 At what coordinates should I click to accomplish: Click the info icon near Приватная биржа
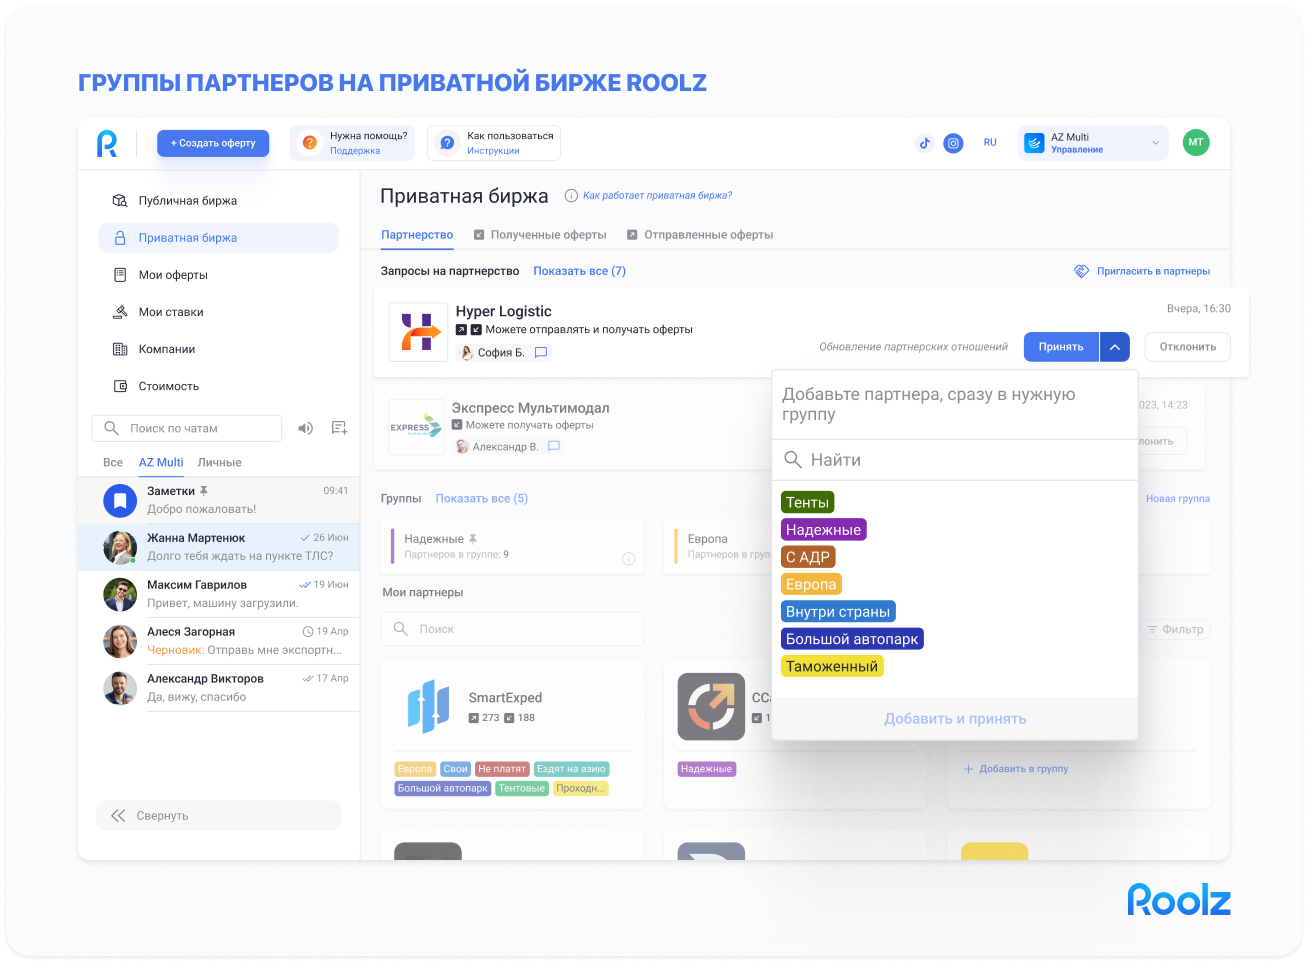(571, 196)
